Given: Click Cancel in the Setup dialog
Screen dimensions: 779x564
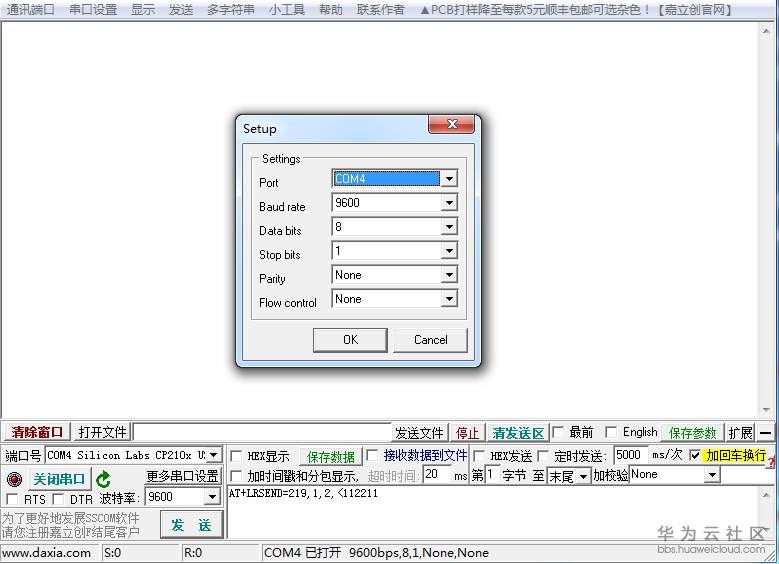Looking at the screenshot, I should [430, 340].
